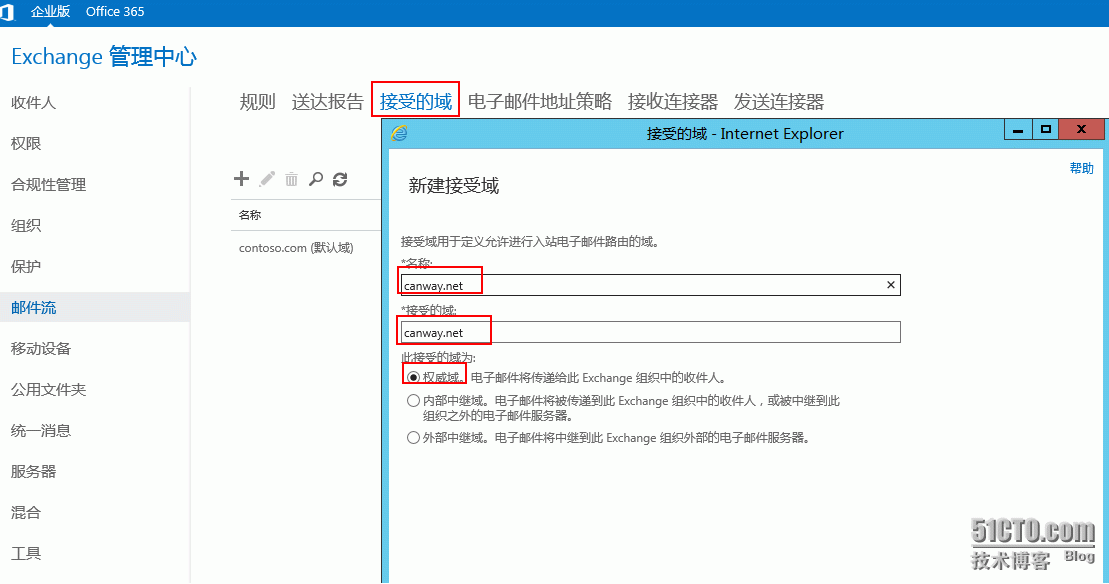Switch to the 送达报告 tab
Viewport: 1109px width, 584px height.
[327, 102]
